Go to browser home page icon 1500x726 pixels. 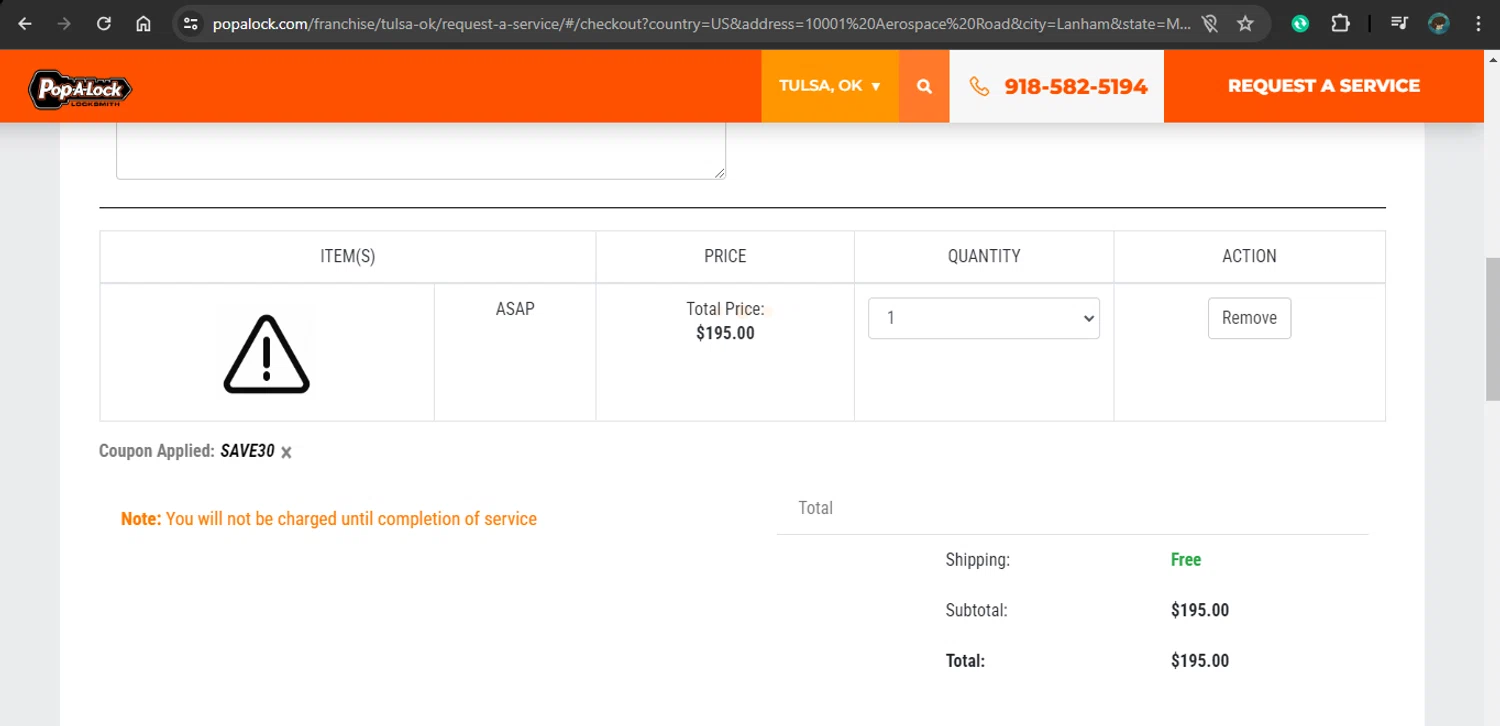(143, 24)
